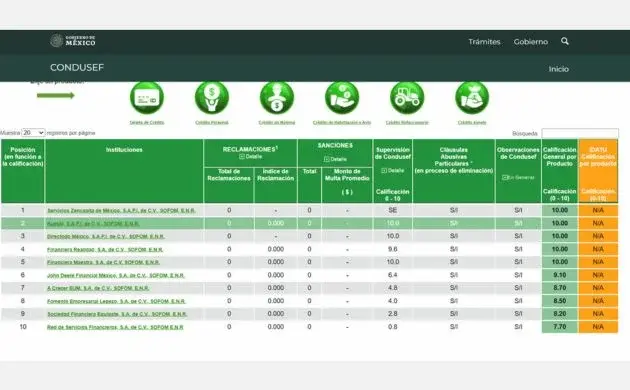Click the Gobierno de México logo
This screenshot has height=390, width=630.
(x=73, y=41)
